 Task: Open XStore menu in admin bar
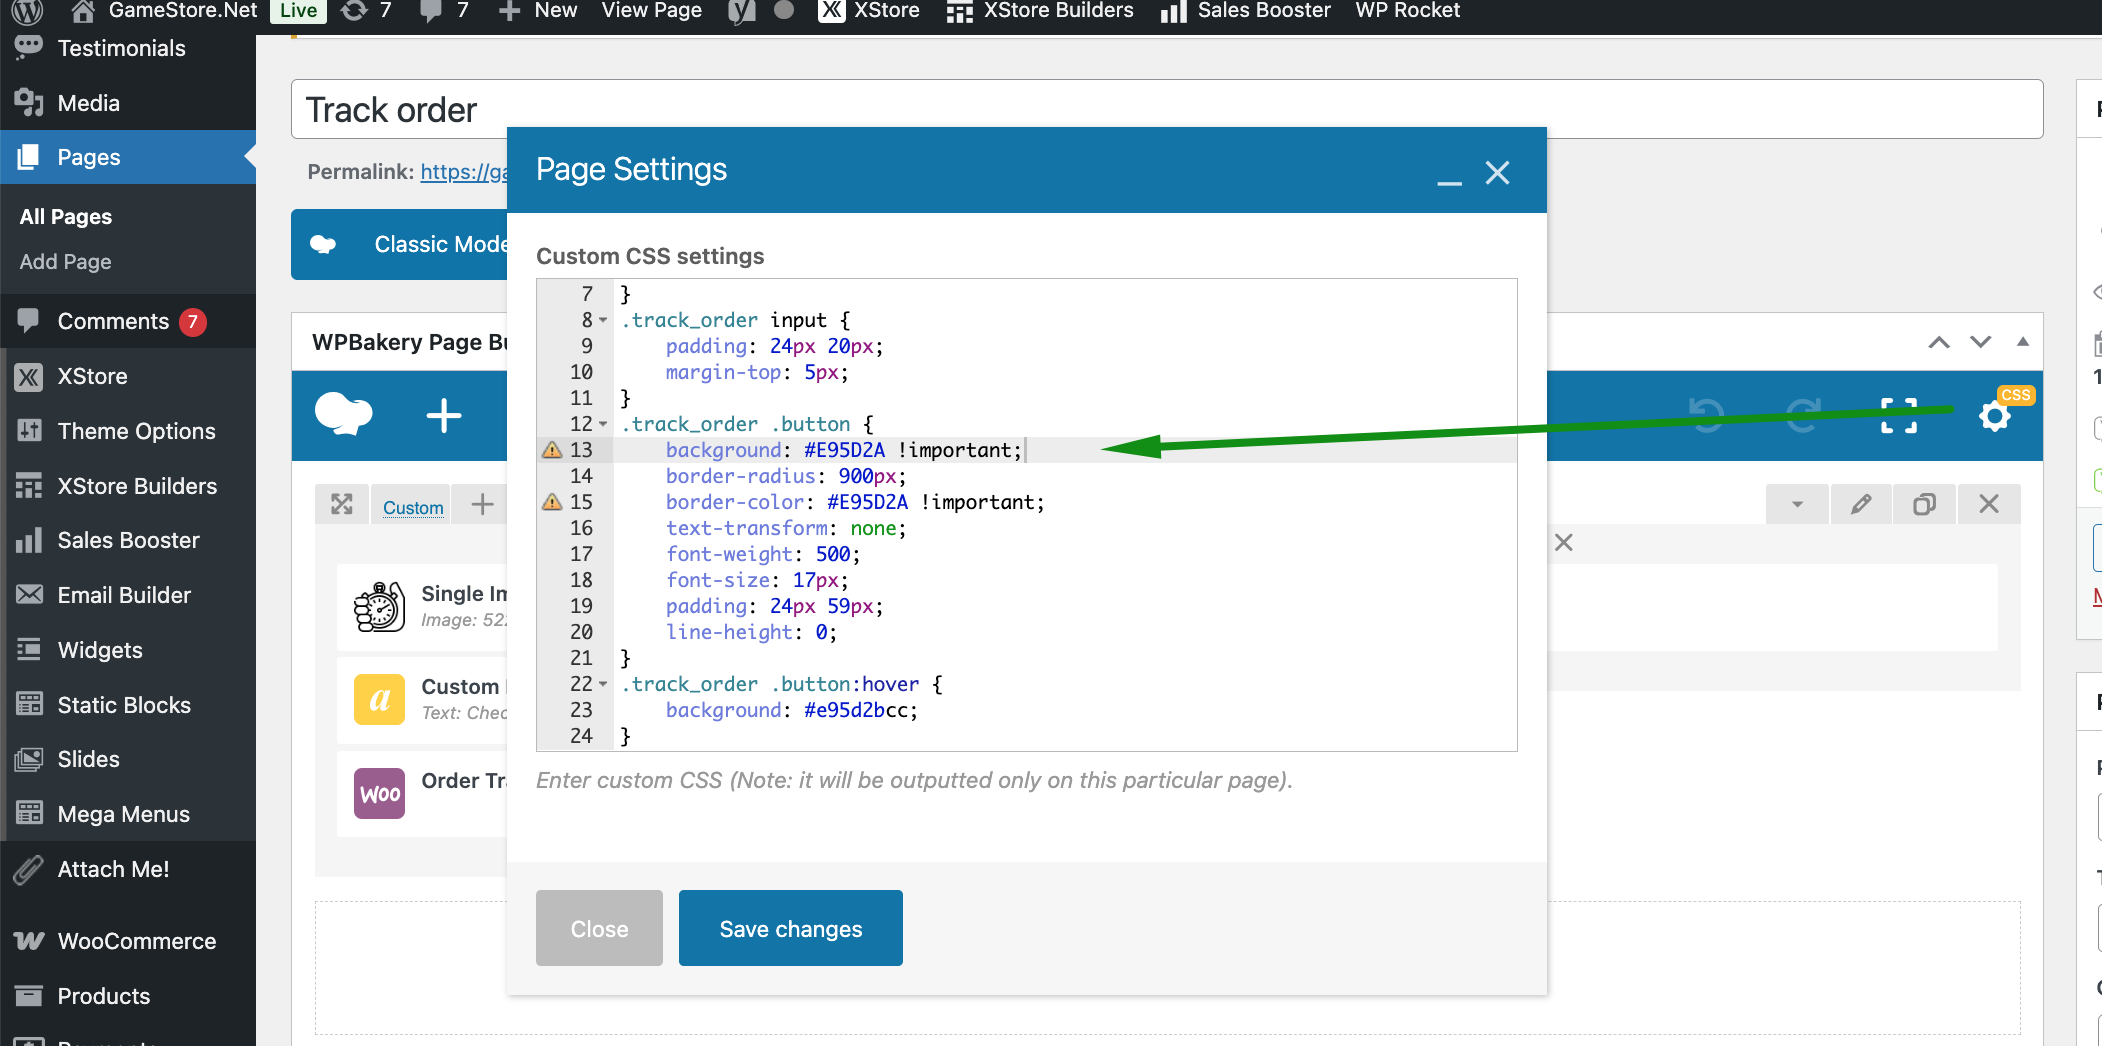pos(869,11)
